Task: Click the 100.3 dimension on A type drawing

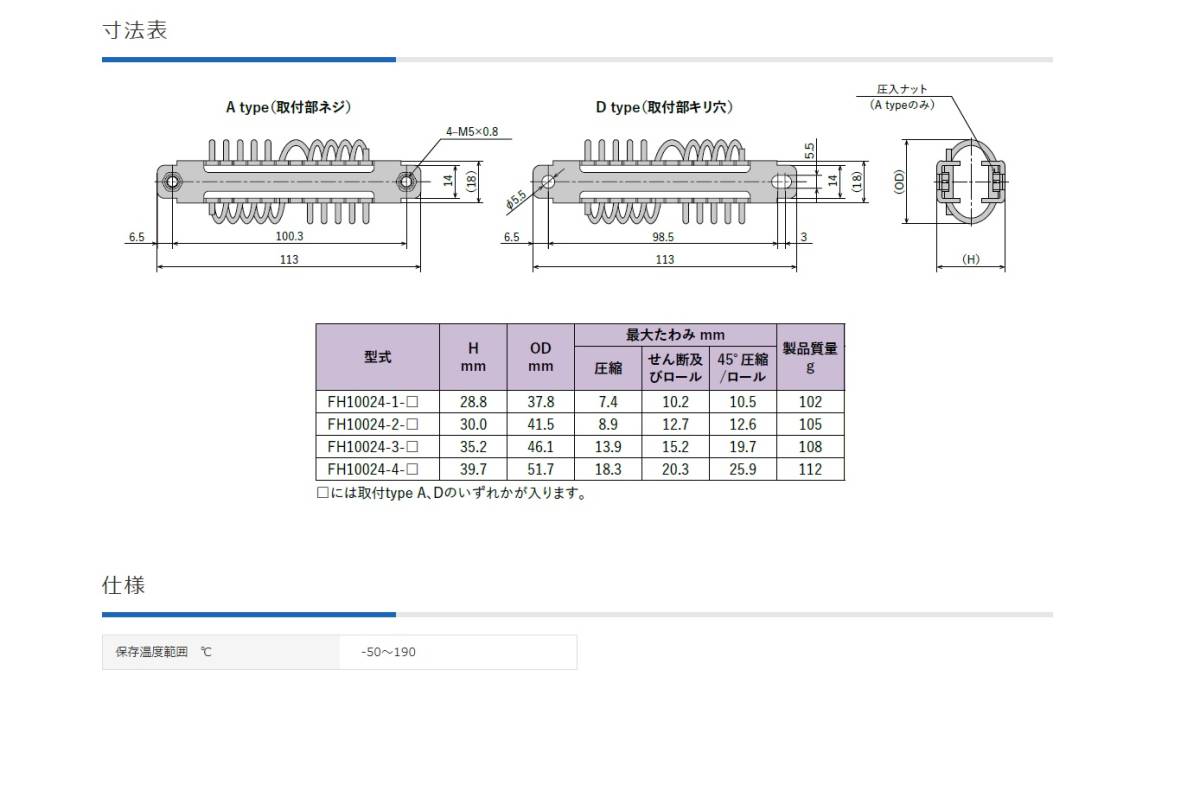Action: 290,237
